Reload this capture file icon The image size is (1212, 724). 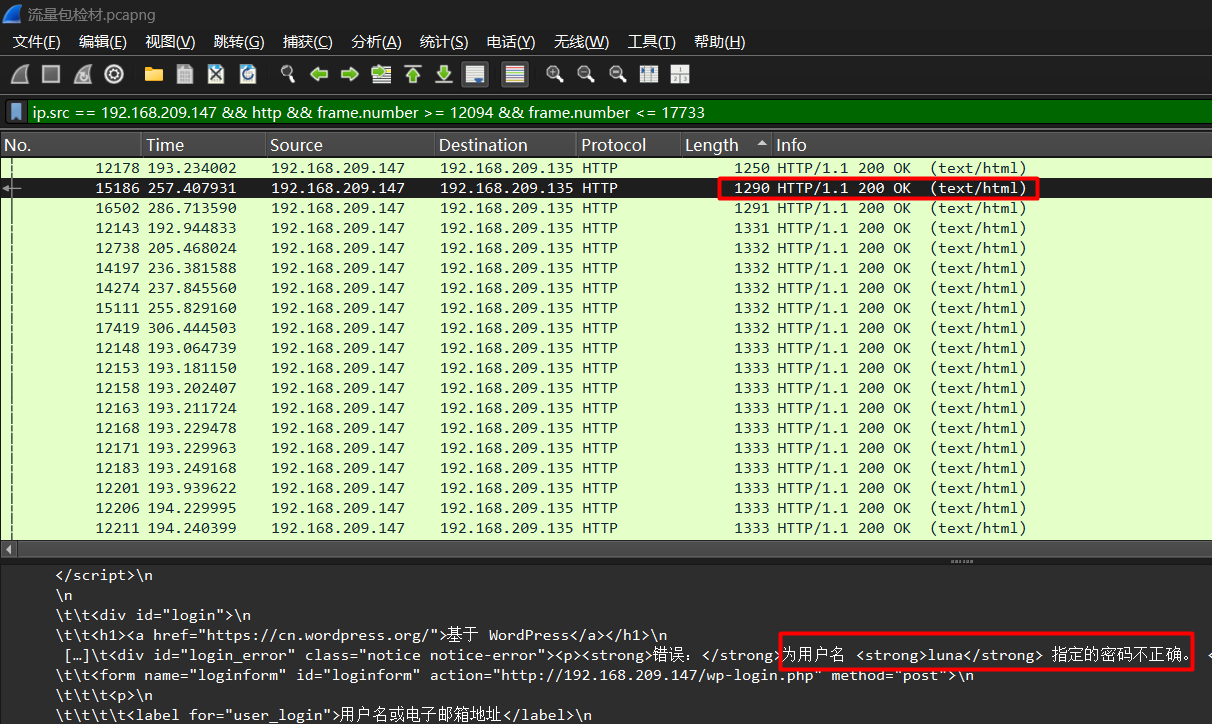[248, 74]
